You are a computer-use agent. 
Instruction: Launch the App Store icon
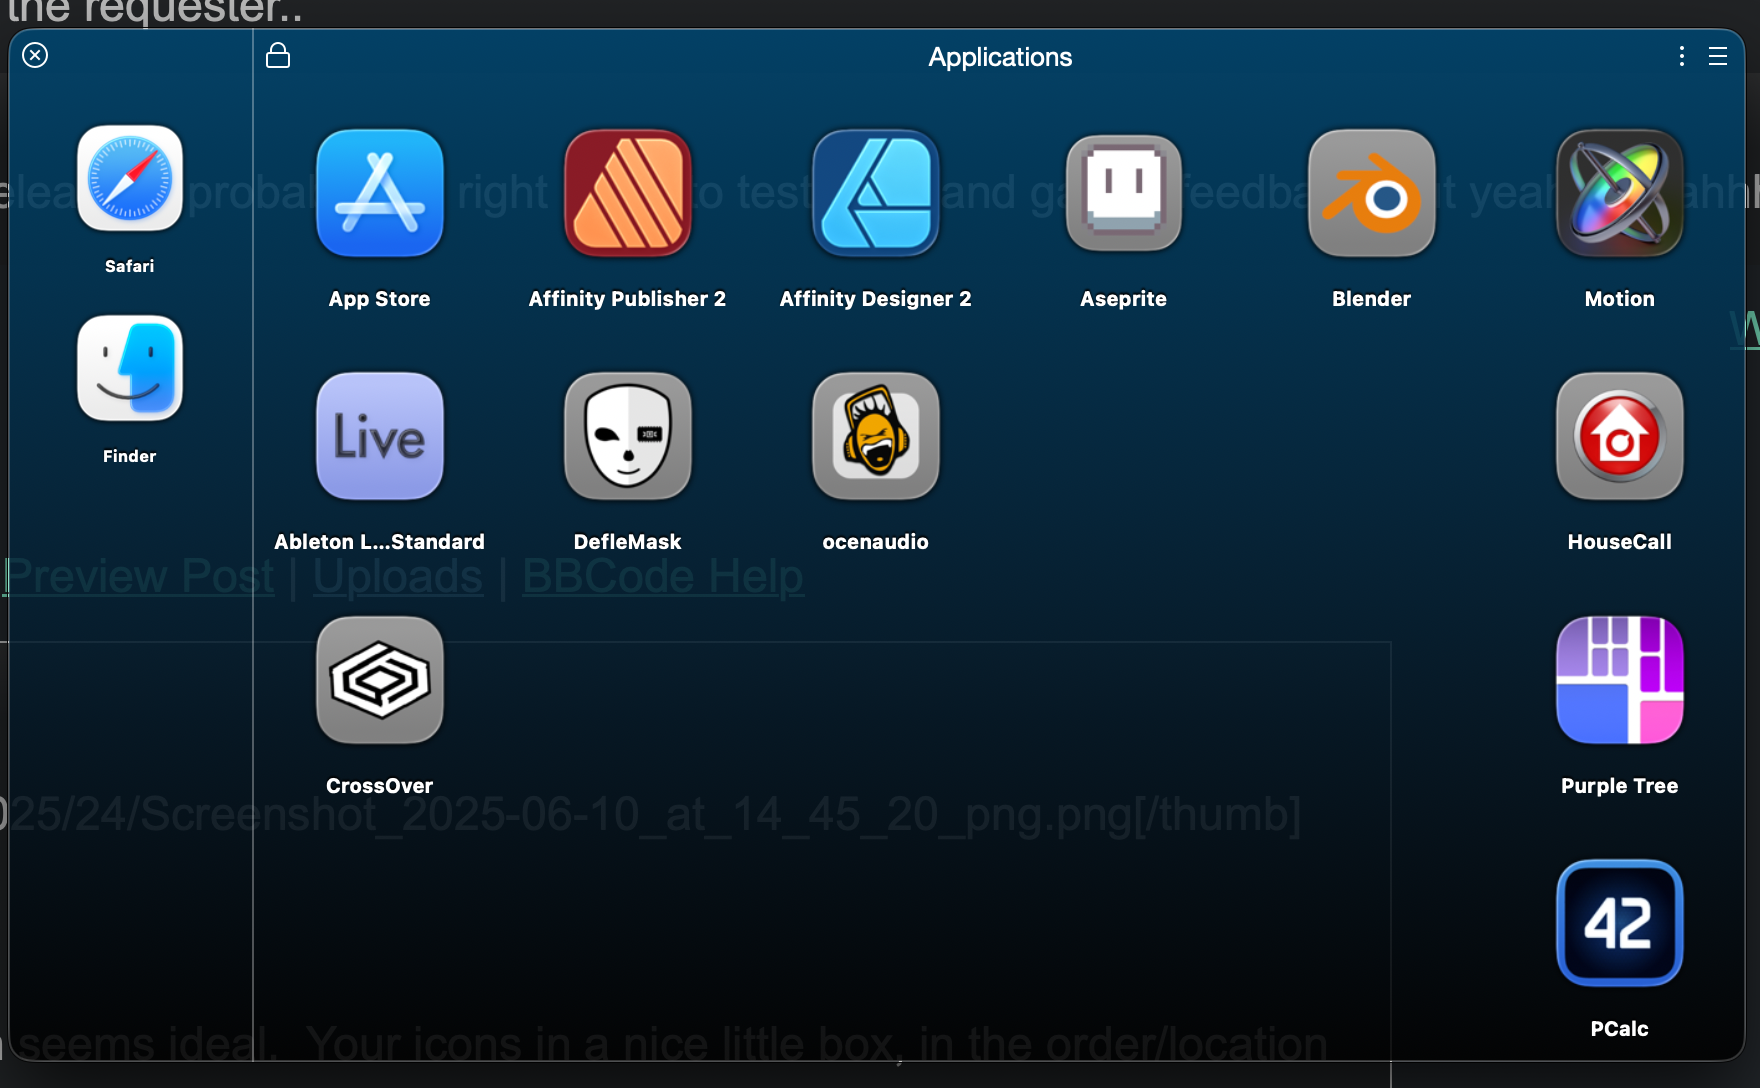point(380,193)
